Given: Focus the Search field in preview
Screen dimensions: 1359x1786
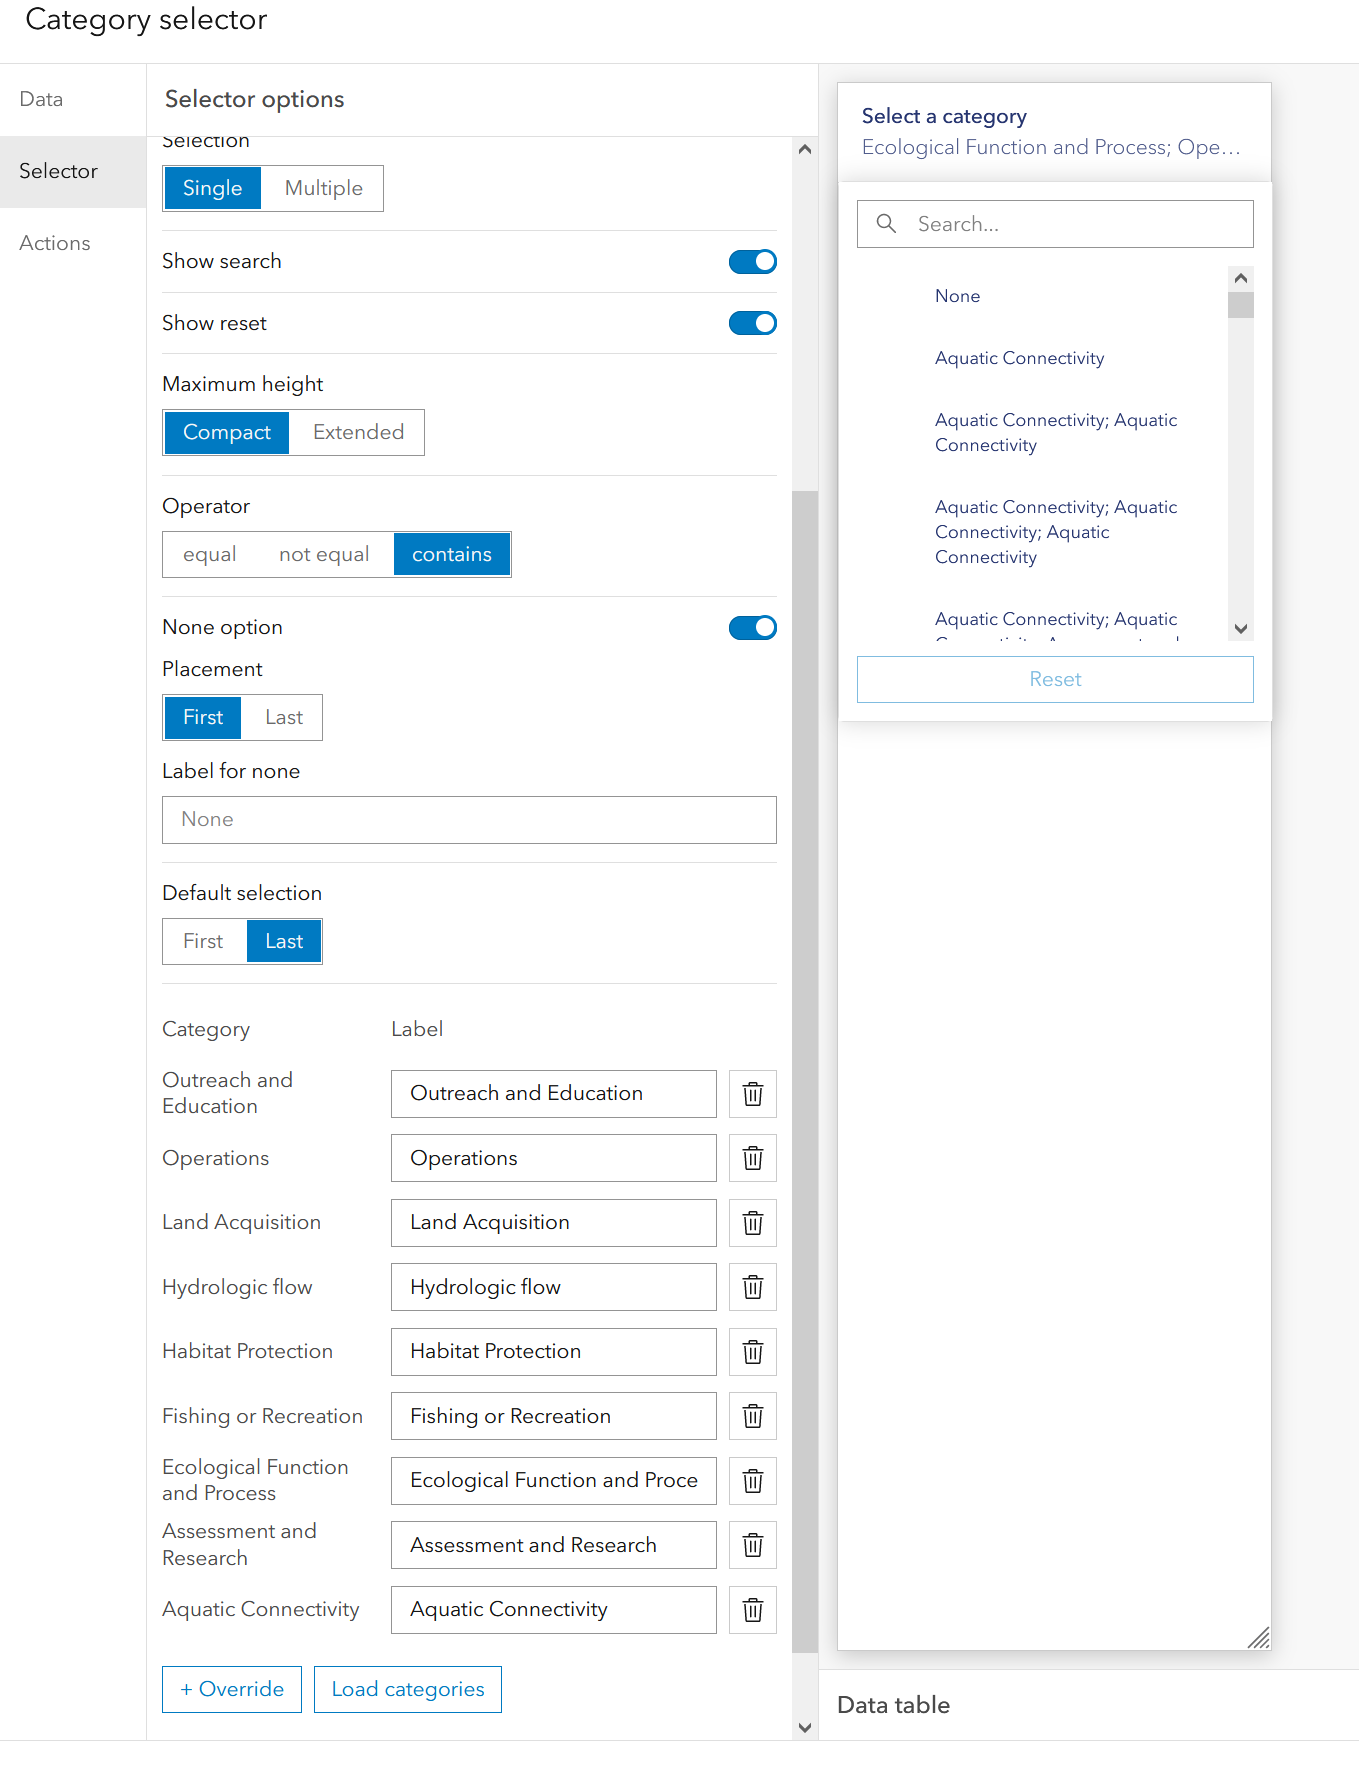Looking at the screenshot, I should click(1055, 224).
